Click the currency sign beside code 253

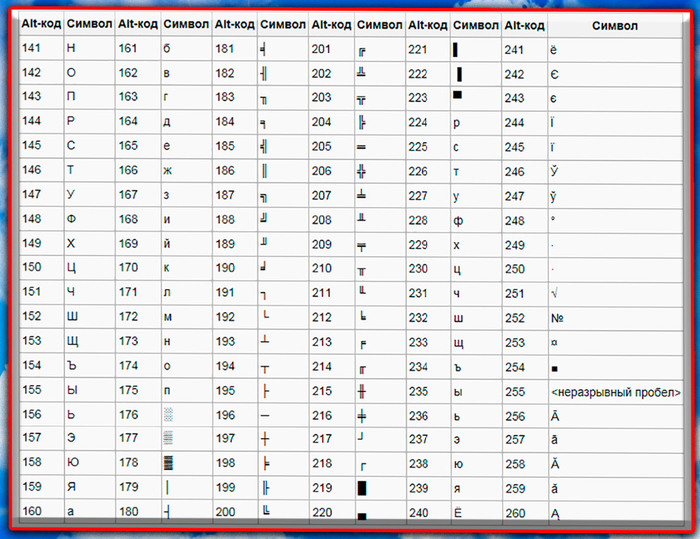click(x=552, y=341)
